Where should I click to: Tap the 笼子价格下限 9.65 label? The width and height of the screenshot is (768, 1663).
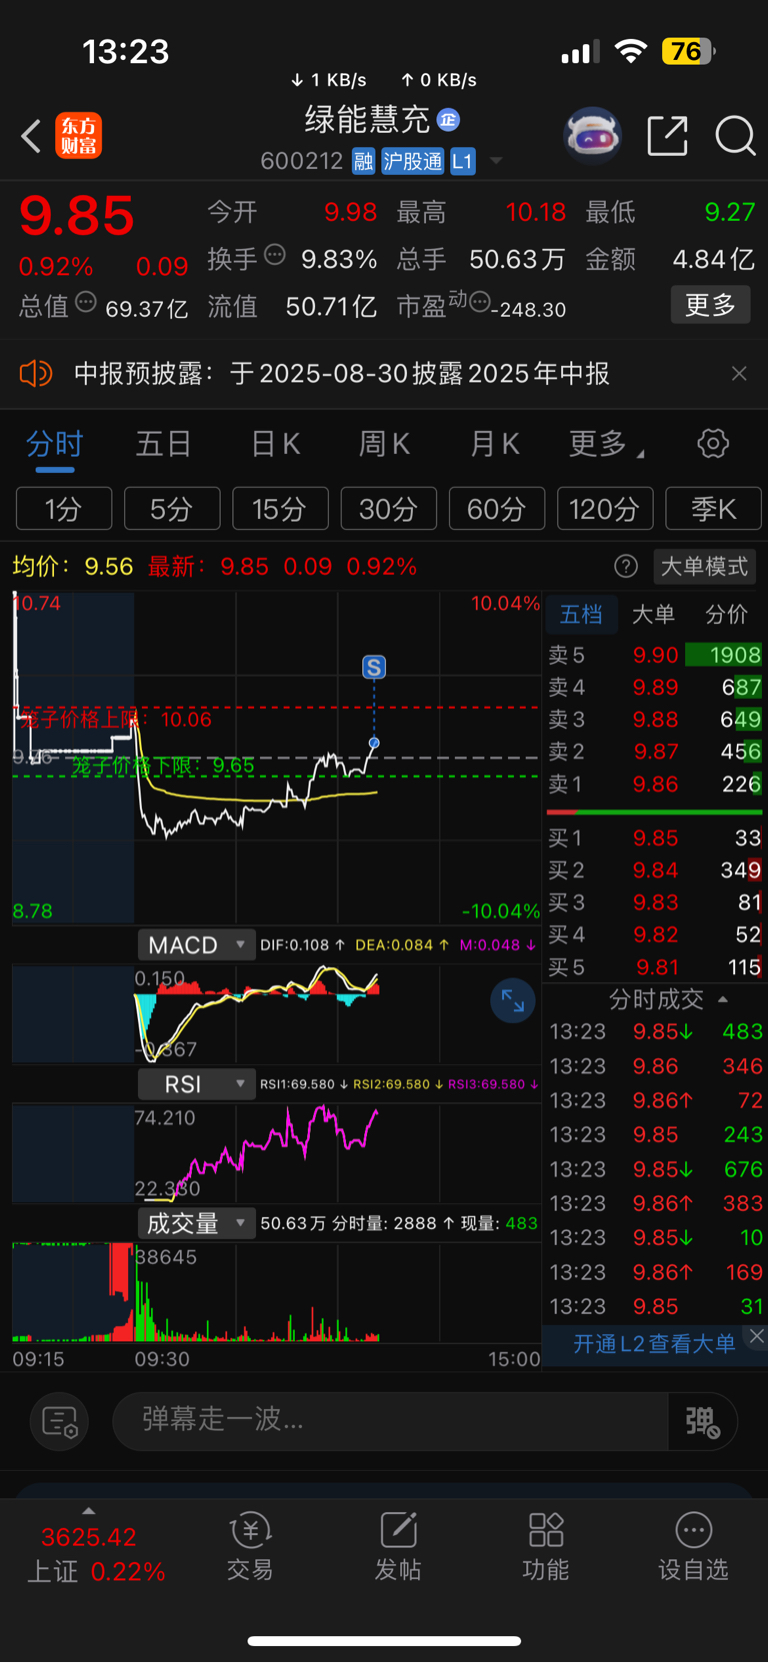pyautogui.click(x=163, y=766)
